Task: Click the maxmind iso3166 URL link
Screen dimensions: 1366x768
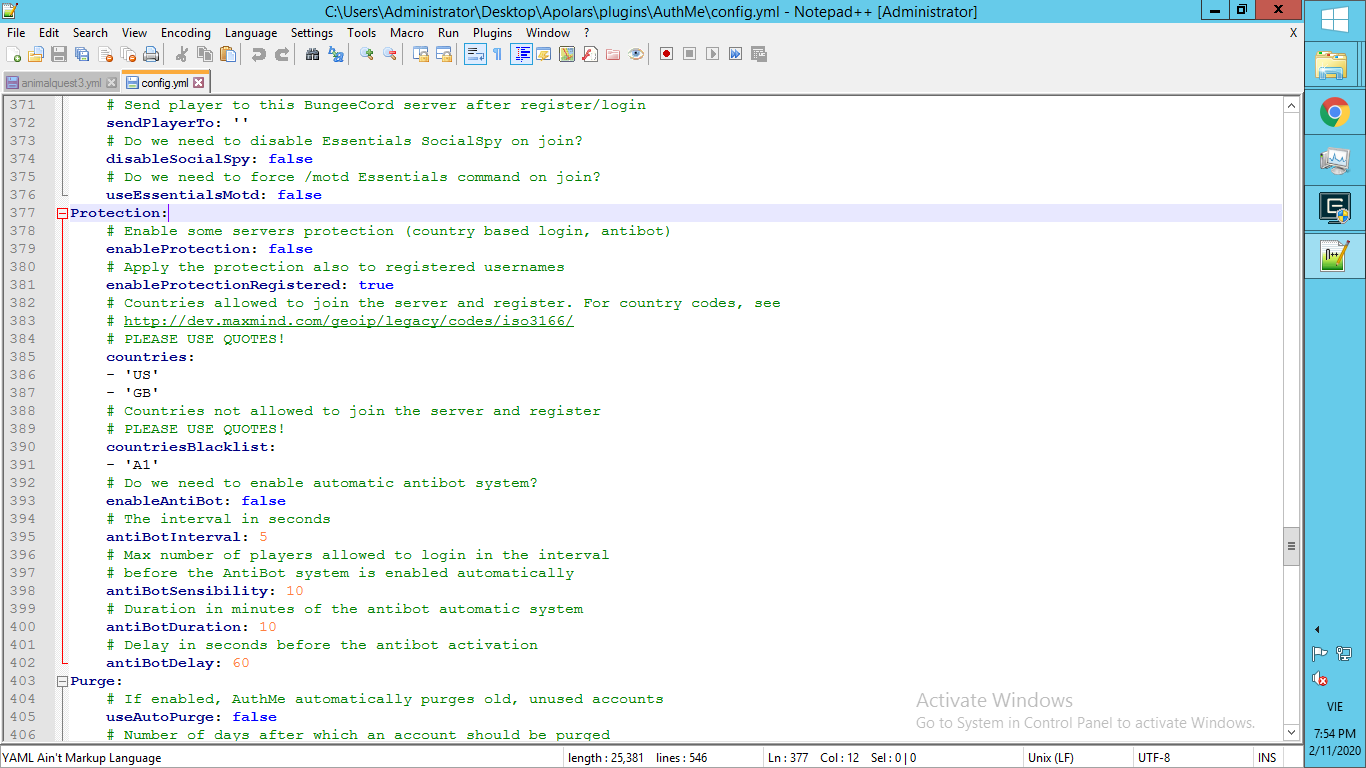Action: click(348, 321)
